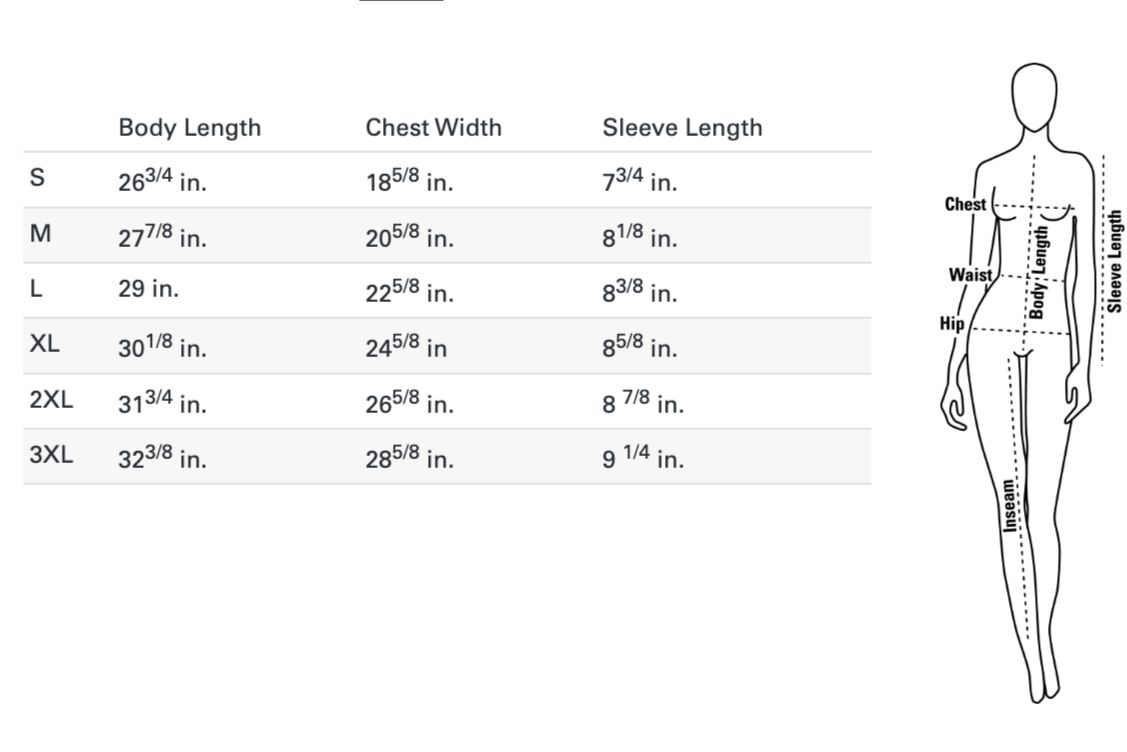The width and height of the screenshot is (1127, 752).
Task: Click the Chest Width column header
Action: [x=433, y=128]
